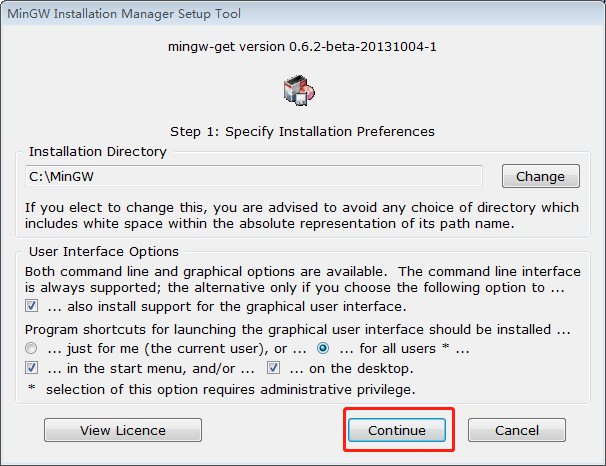Screen dimensions: 606x466
Task: Choose the "for all users" radio option
Action: (x=323, y=349)
